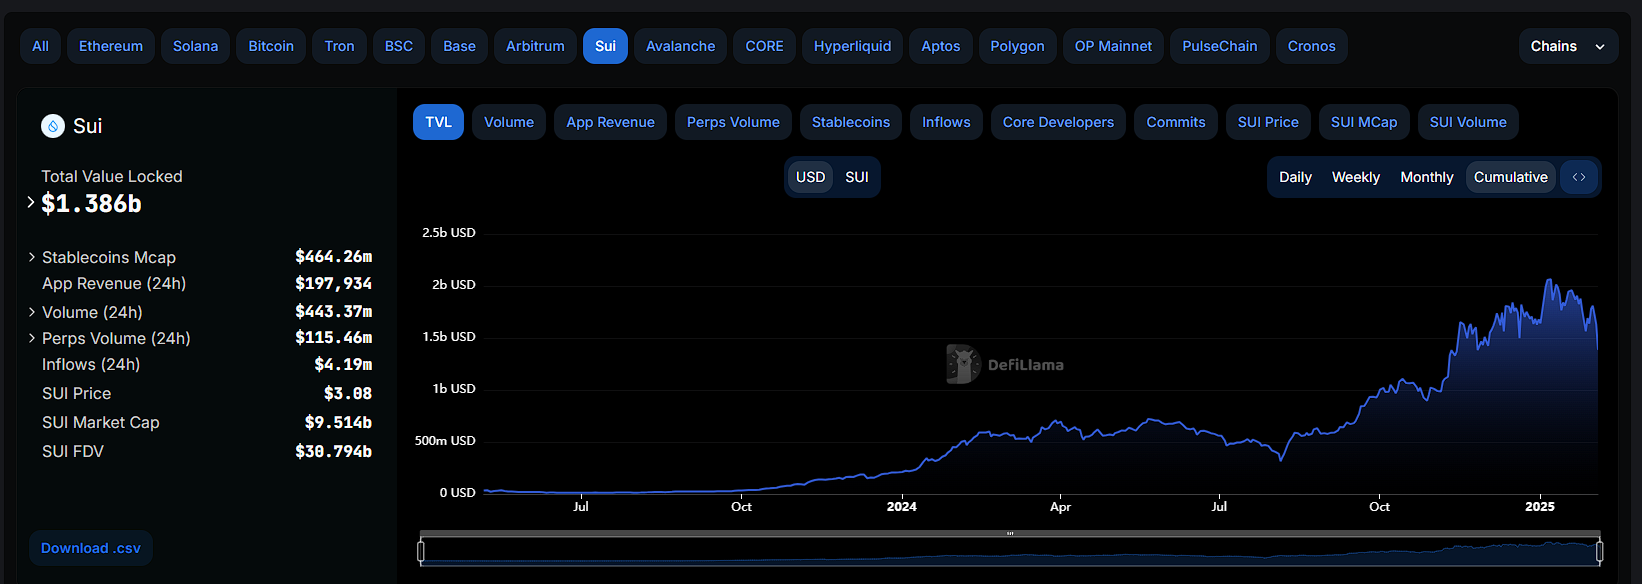1642x584 pixels.
Task: Open the Bitcoin chain tab
Action: [271, 46]
